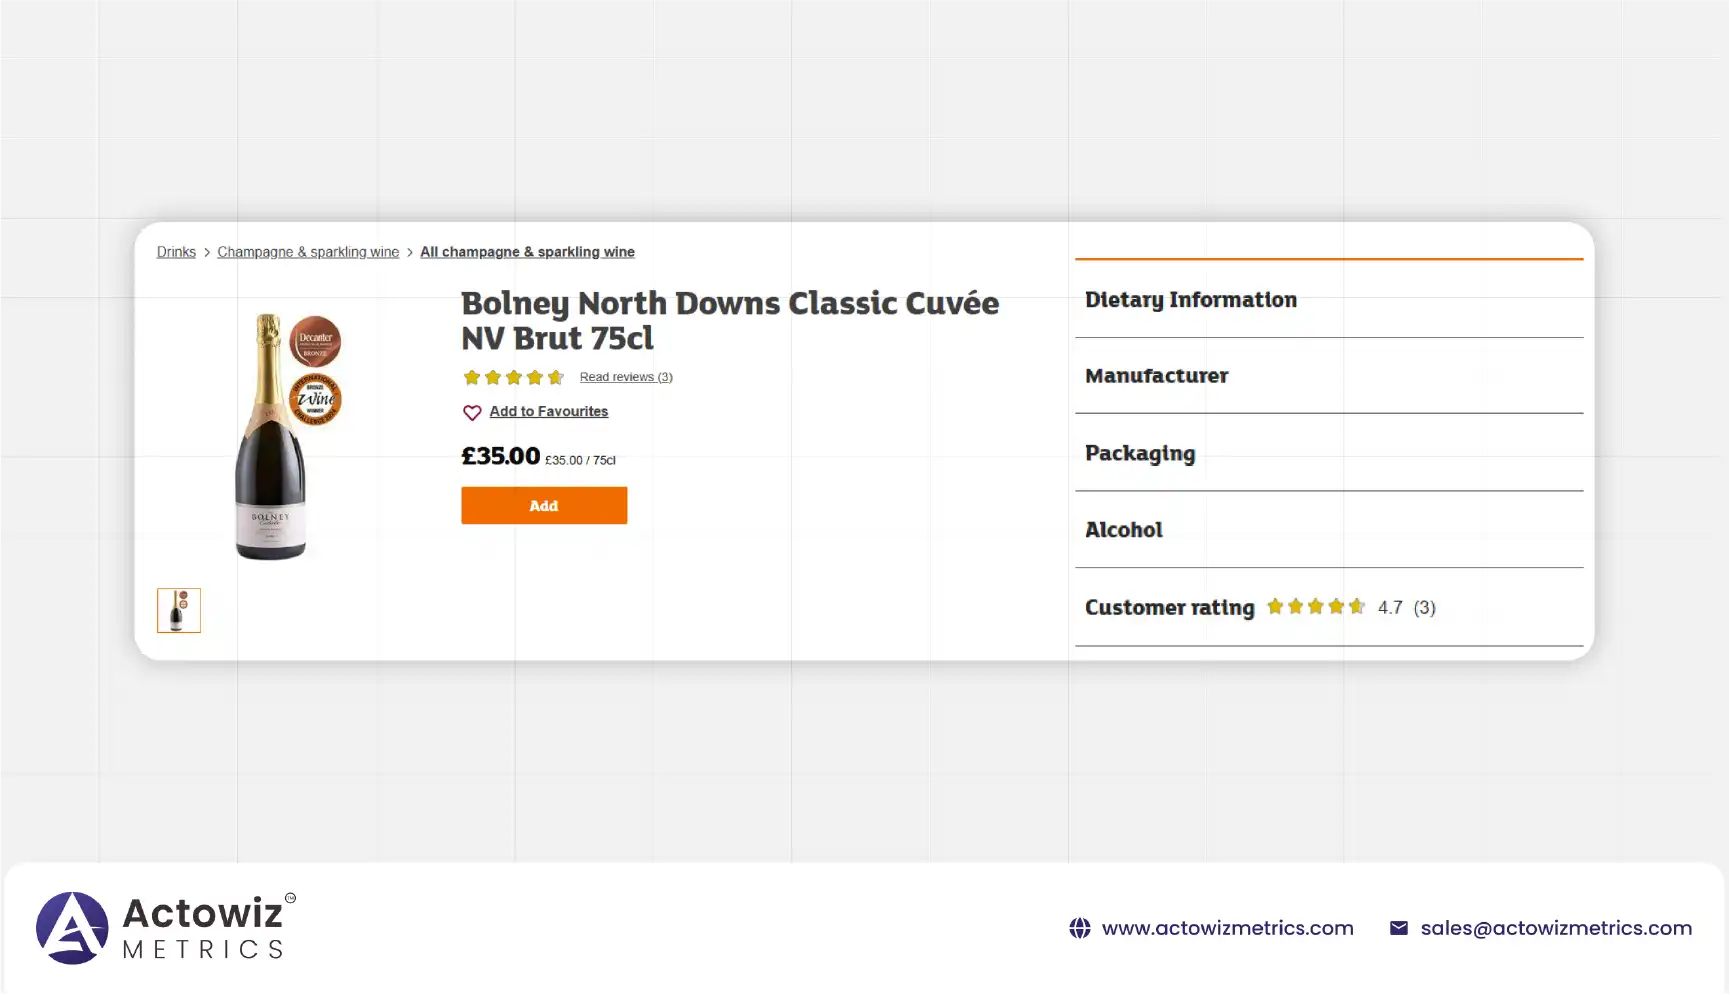Image resolution: width=1731 pixels, height=995 pixels.
Task: Click the email envelope icon
Action: pos(1399,928)
